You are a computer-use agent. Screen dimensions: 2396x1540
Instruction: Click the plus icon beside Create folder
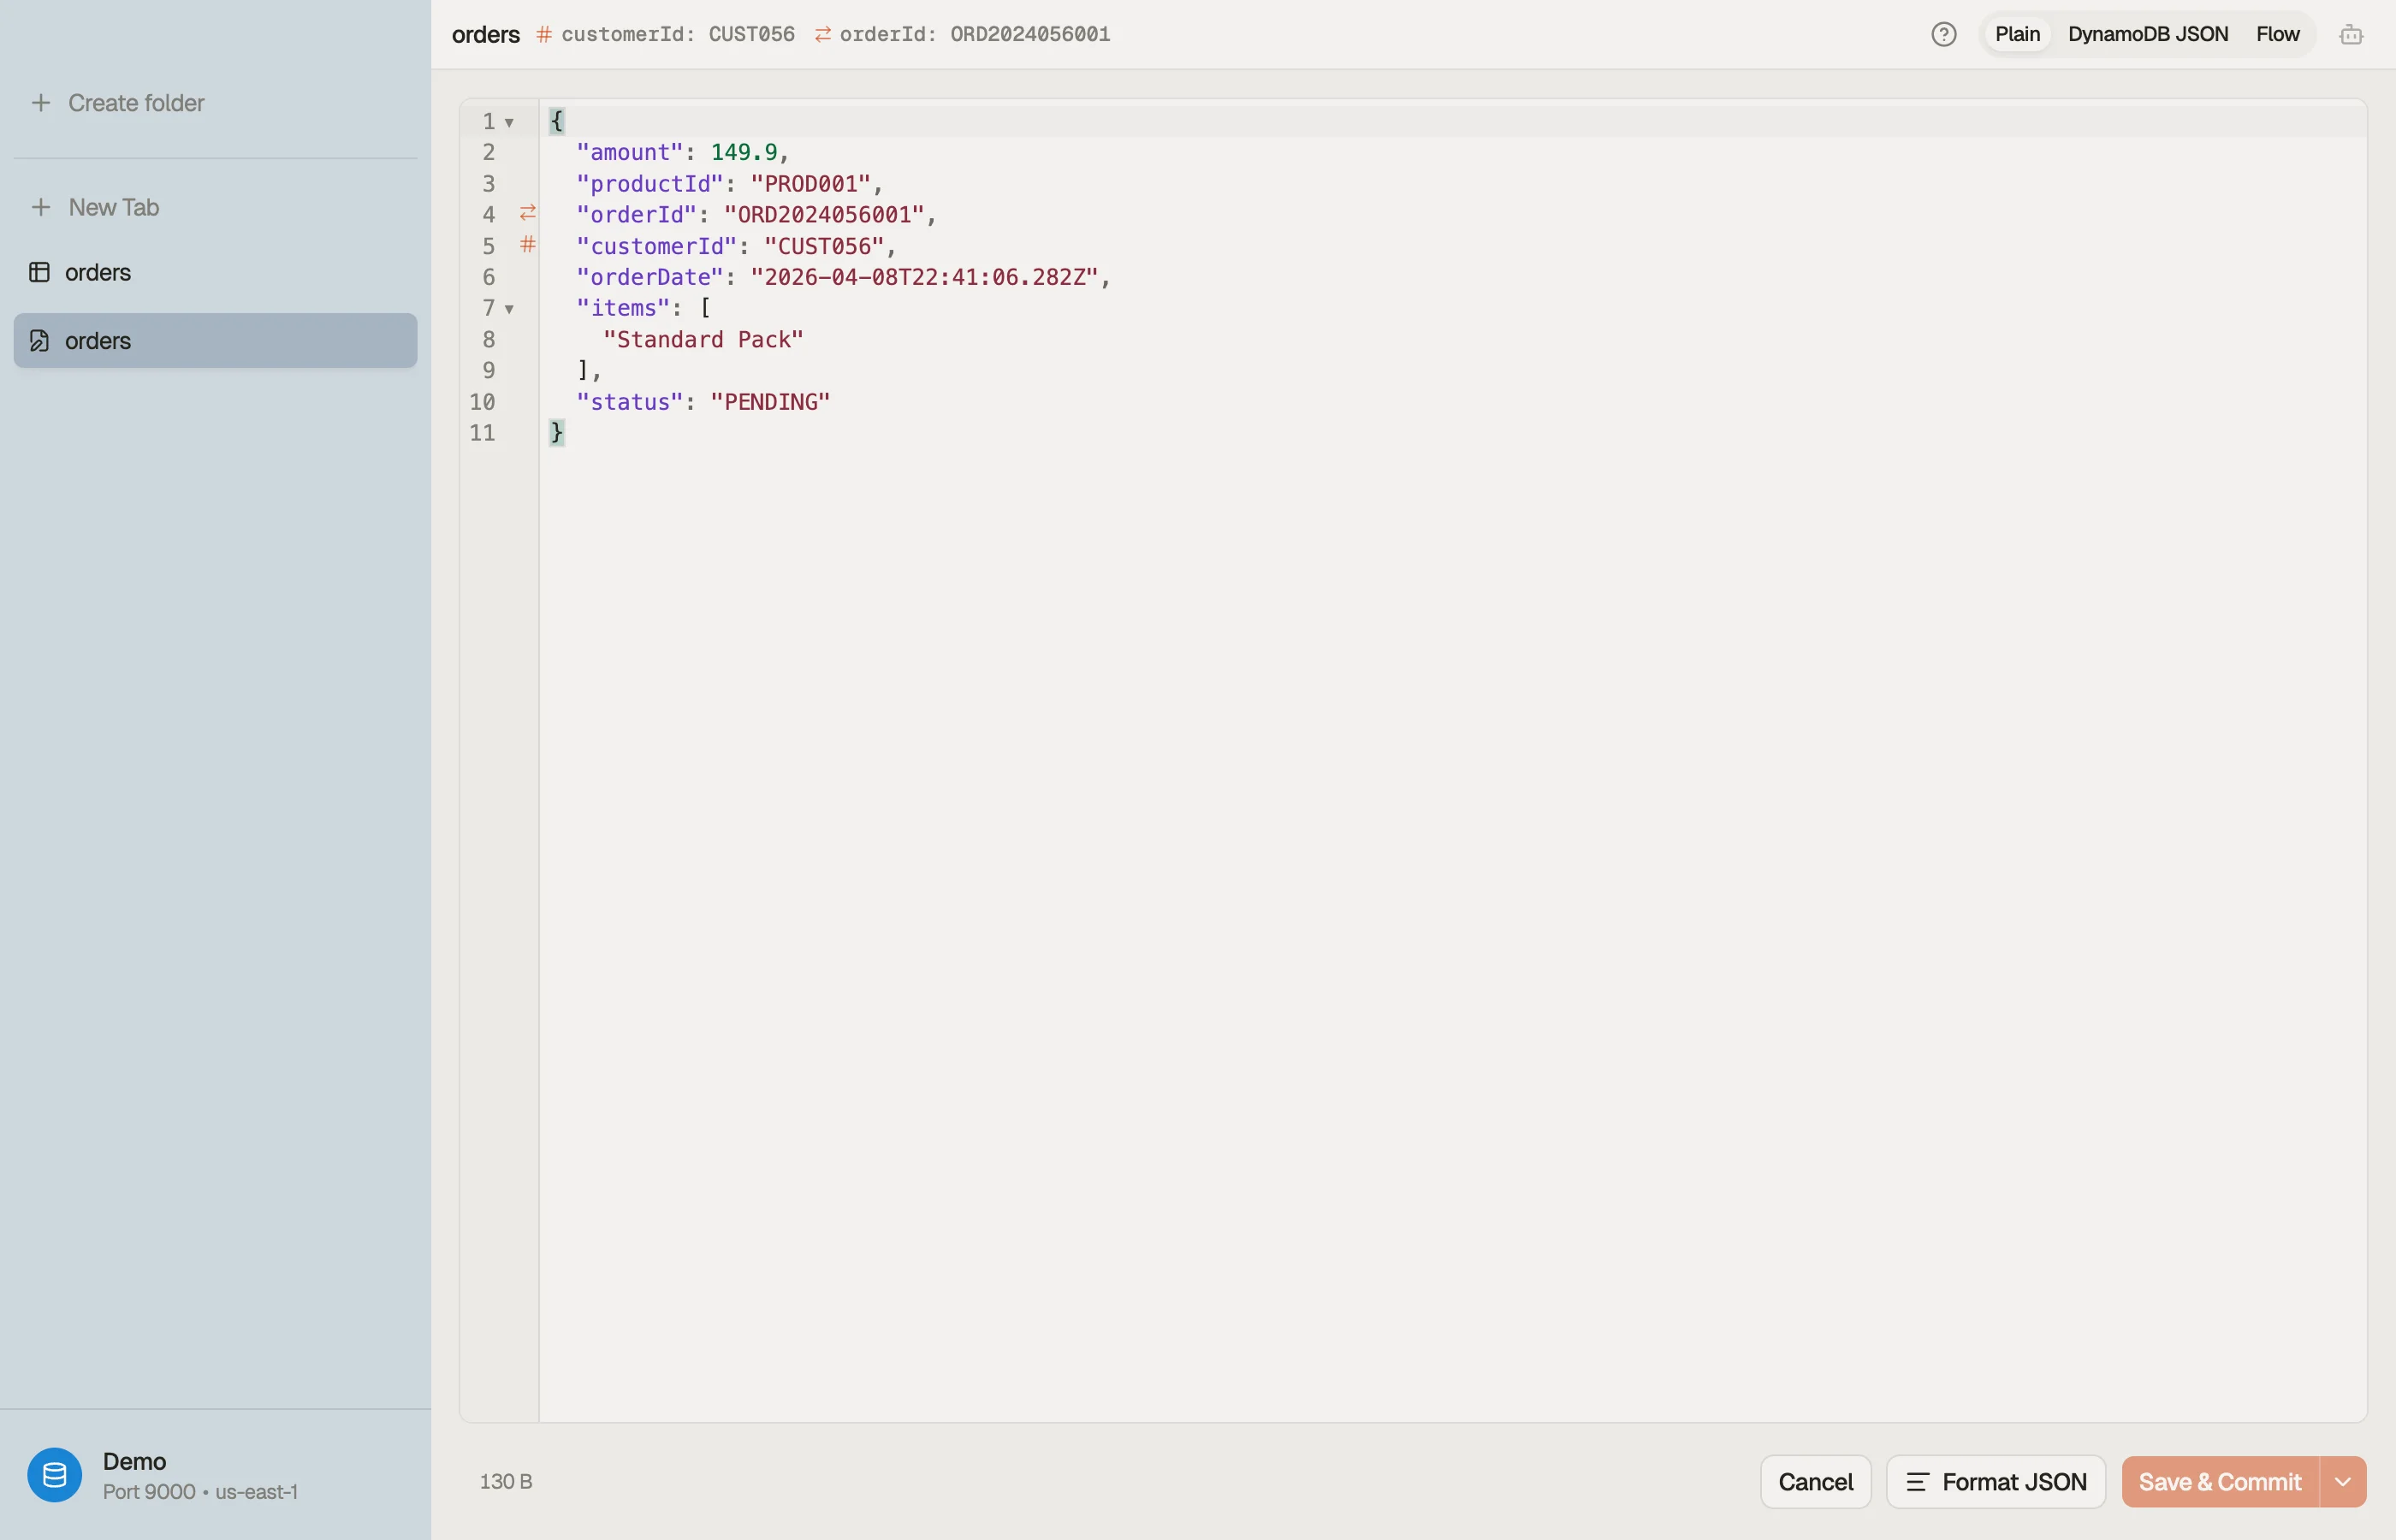point(41,102)
